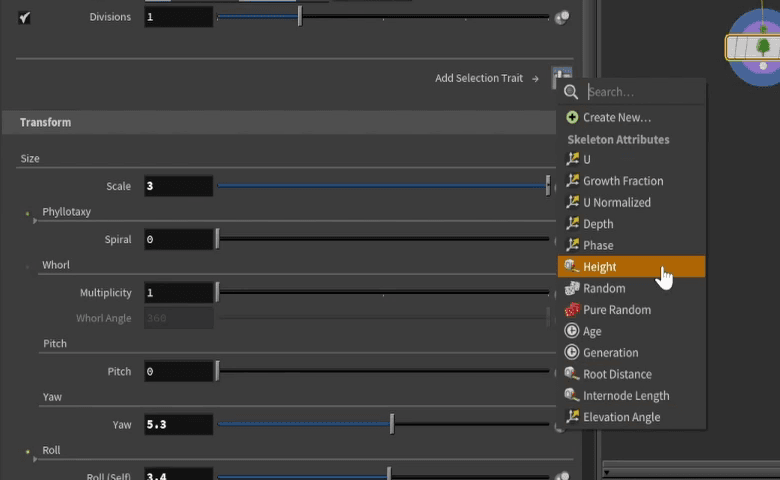Click the Multiplicity slider handle
780x480 pixels.
pyautogui.click(x=217, y=292)
